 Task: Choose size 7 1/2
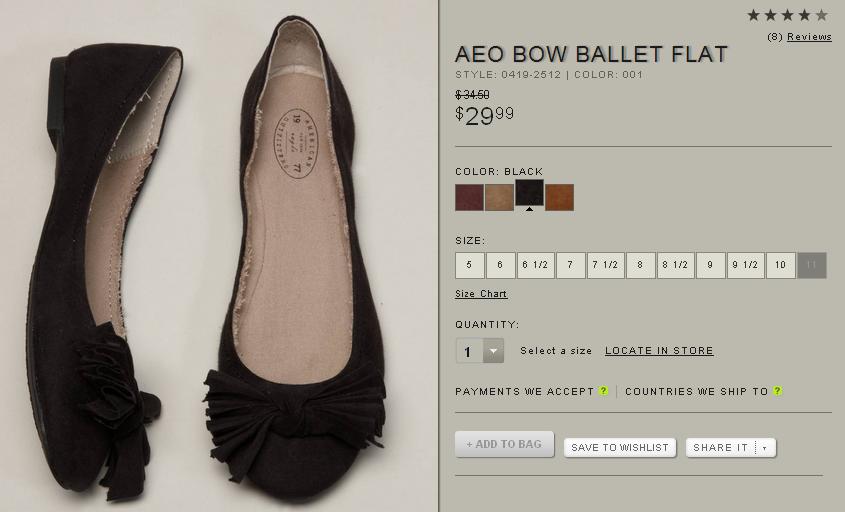tap(605, 265)
